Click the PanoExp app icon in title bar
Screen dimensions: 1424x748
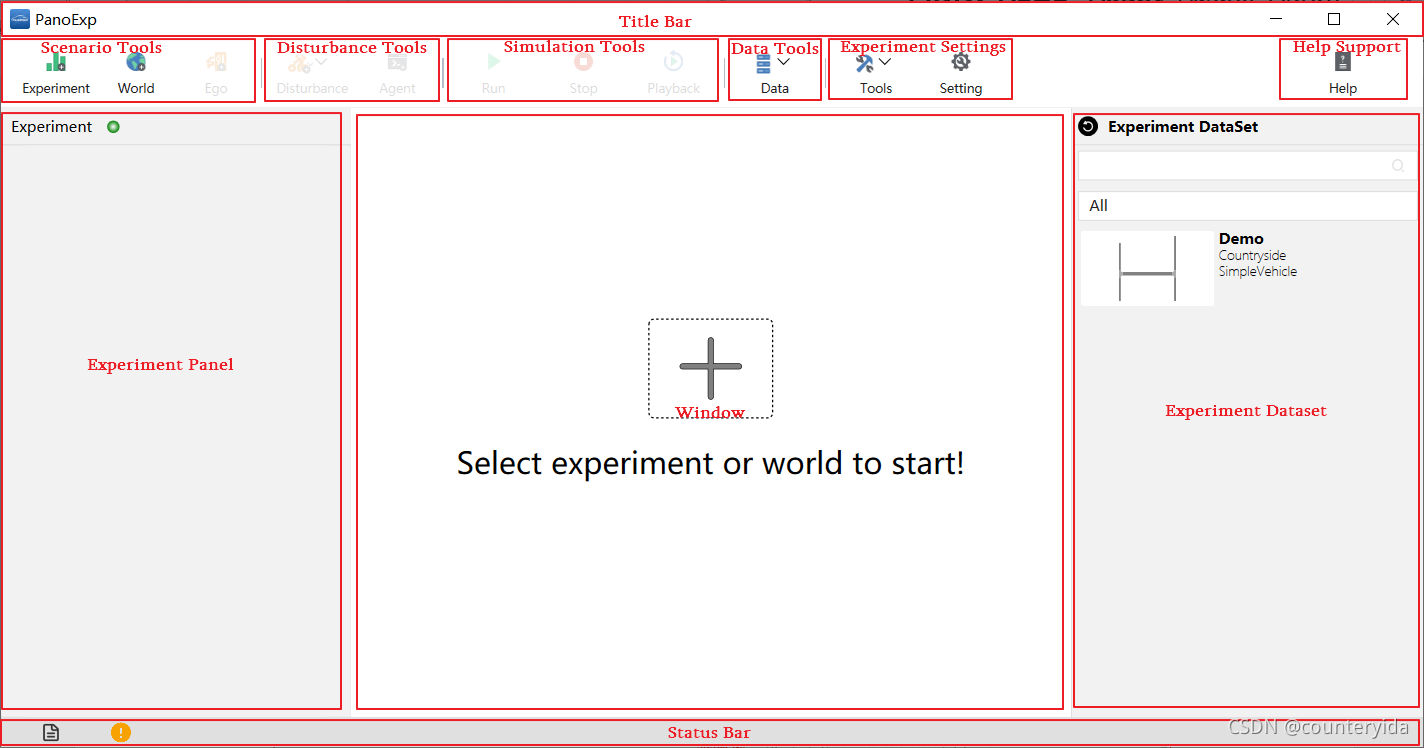[x=20, y=19]
